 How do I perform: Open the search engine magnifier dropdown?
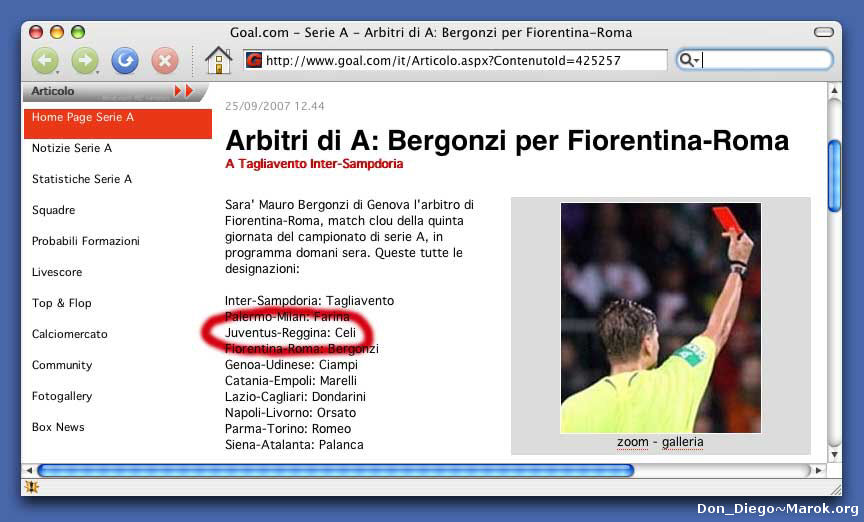click(689, 60)
